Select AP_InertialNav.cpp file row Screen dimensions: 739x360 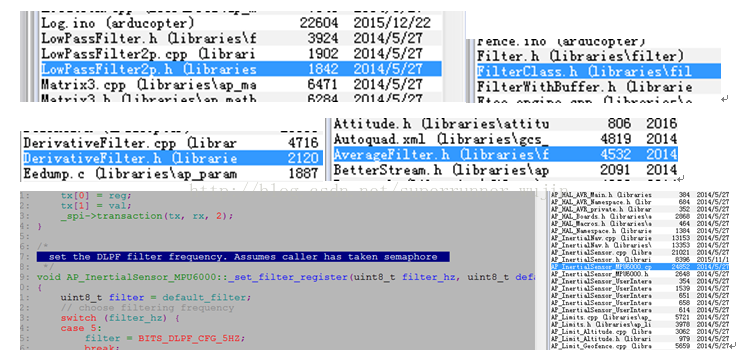click(x=640, y=238)
